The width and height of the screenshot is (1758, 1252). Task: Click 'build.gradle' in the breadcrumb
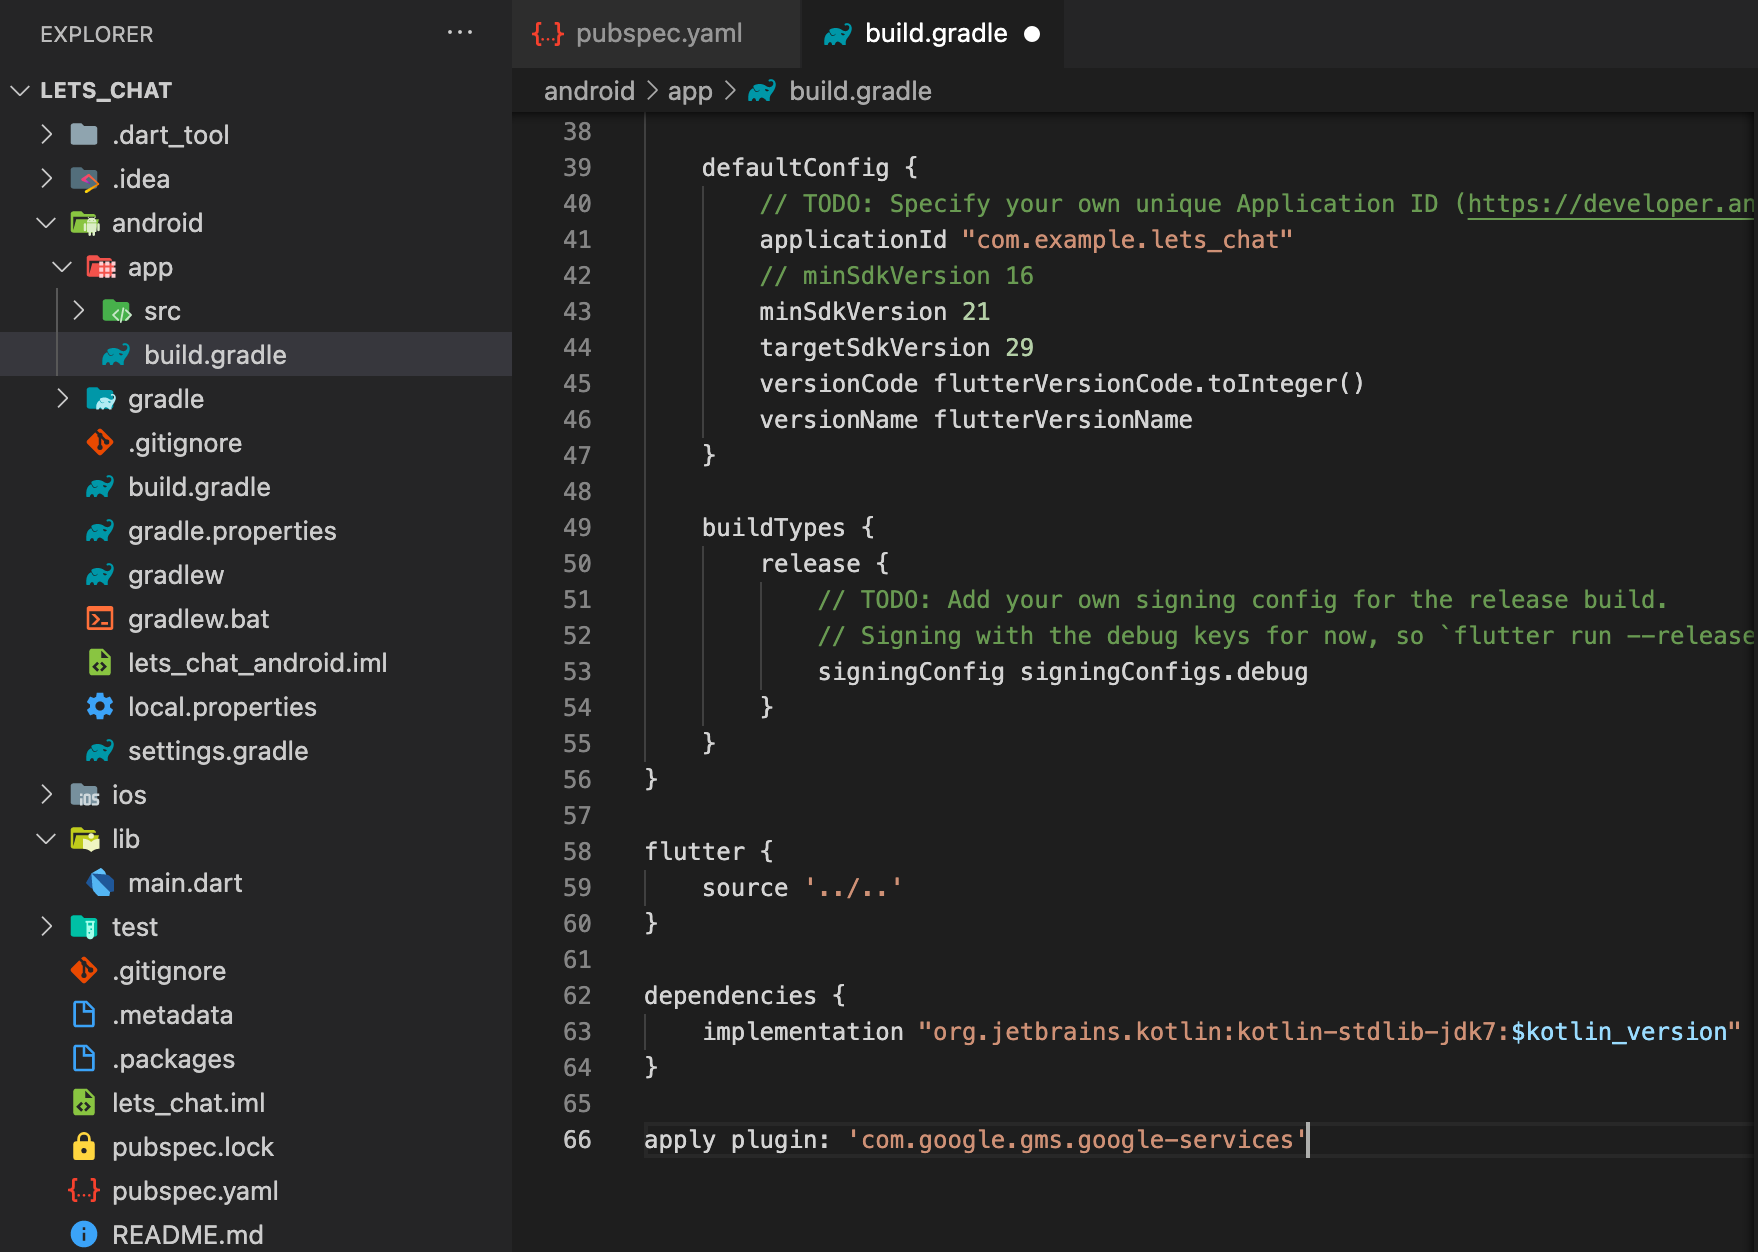860,91
